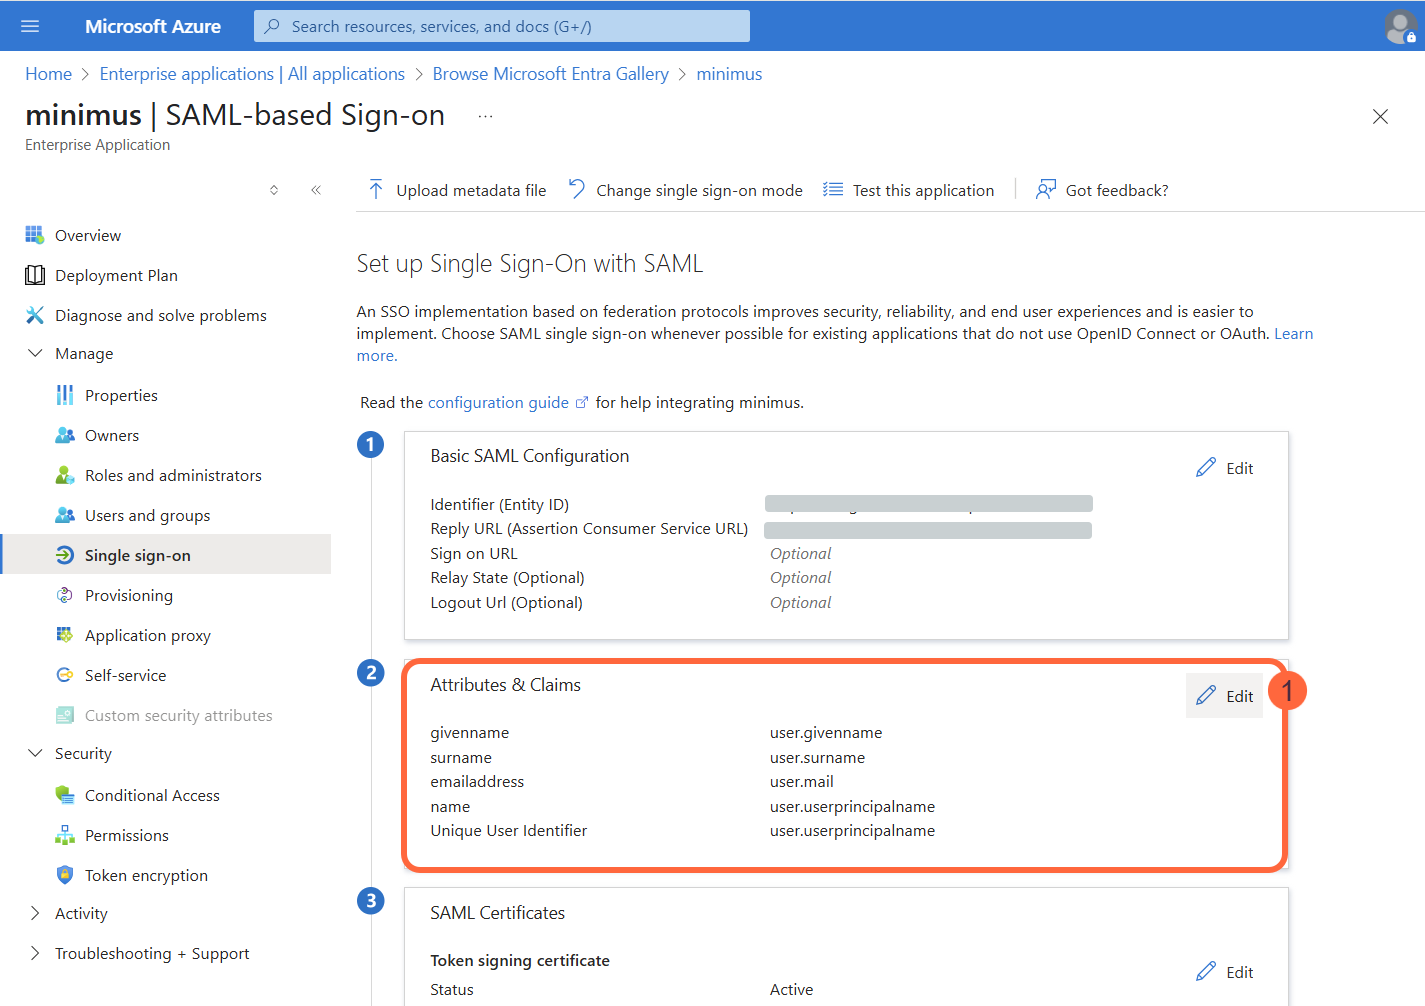Image resolution: width=1425 pixels, height=1006 pixels.
Task: Edit the Basic SAML Configuration
Action: click(1224, 467)
